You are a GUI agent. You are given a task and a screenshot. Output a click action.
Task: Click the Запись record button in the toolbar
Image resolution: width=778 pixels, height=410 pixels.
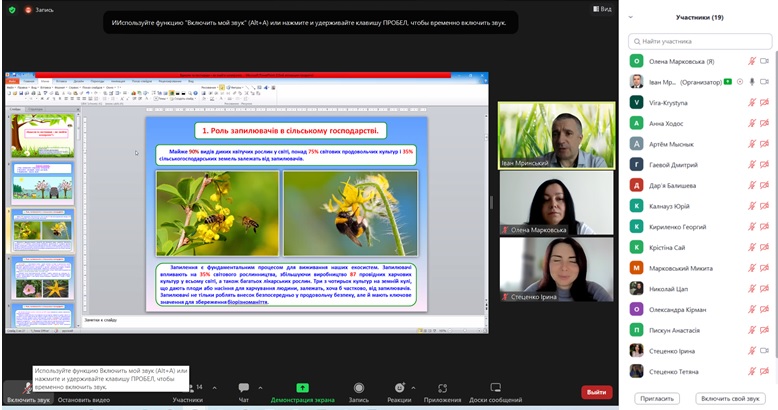(x=359, y=393)
